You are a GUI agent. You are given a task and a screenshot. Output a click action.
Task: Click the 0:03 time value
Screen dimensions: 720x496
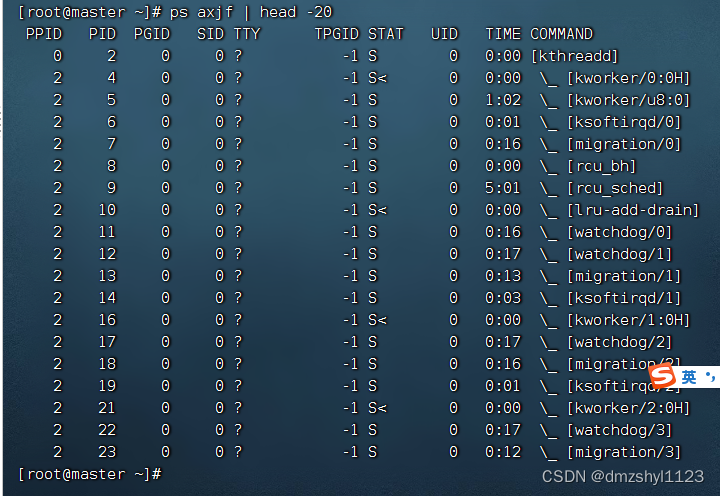point(503,299)
